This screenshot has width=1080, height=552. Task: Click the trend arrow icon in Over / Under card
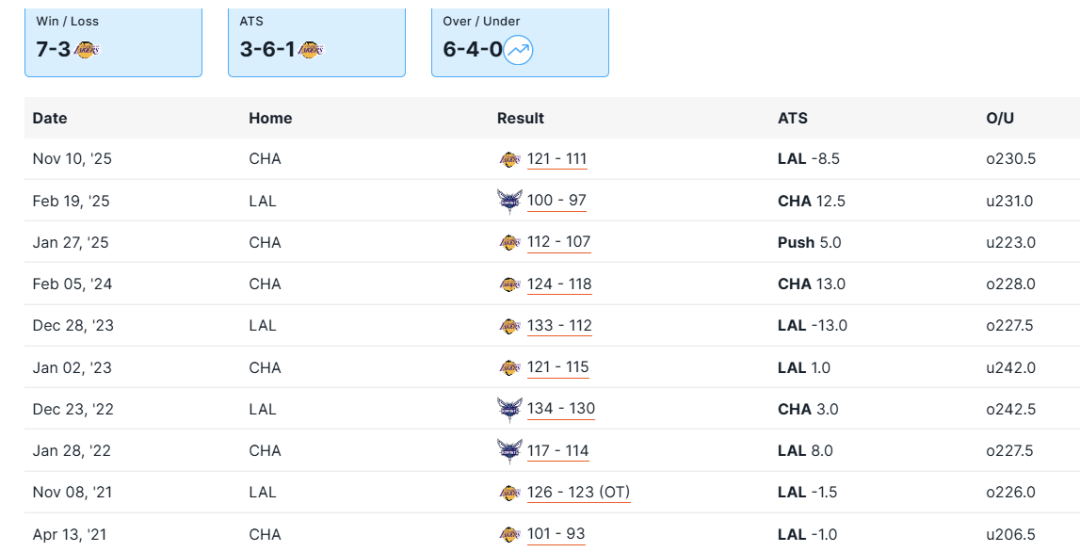pyautogui.click(x=518, y=50)
